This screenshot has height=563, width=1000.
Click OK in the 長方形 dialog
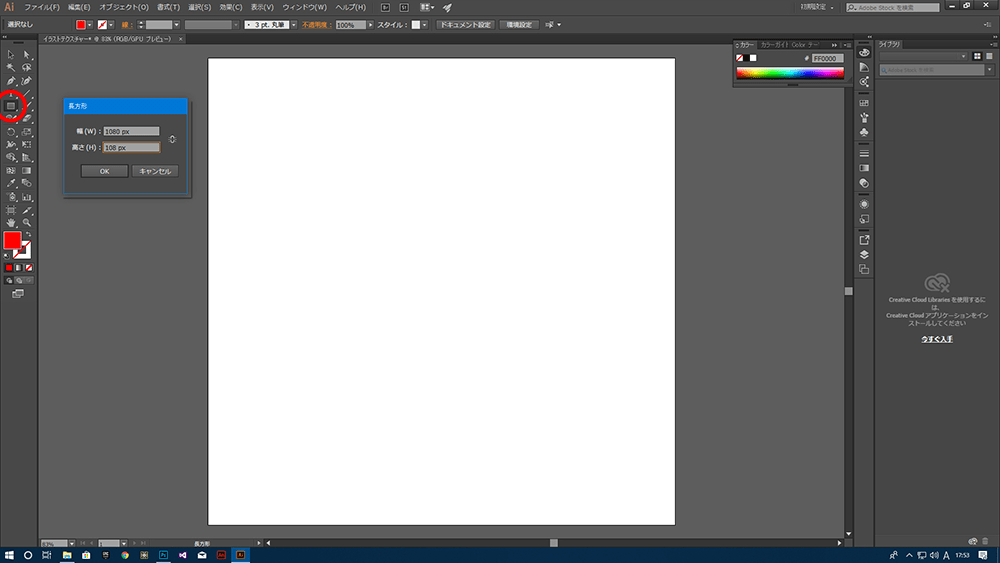point(104,171)
